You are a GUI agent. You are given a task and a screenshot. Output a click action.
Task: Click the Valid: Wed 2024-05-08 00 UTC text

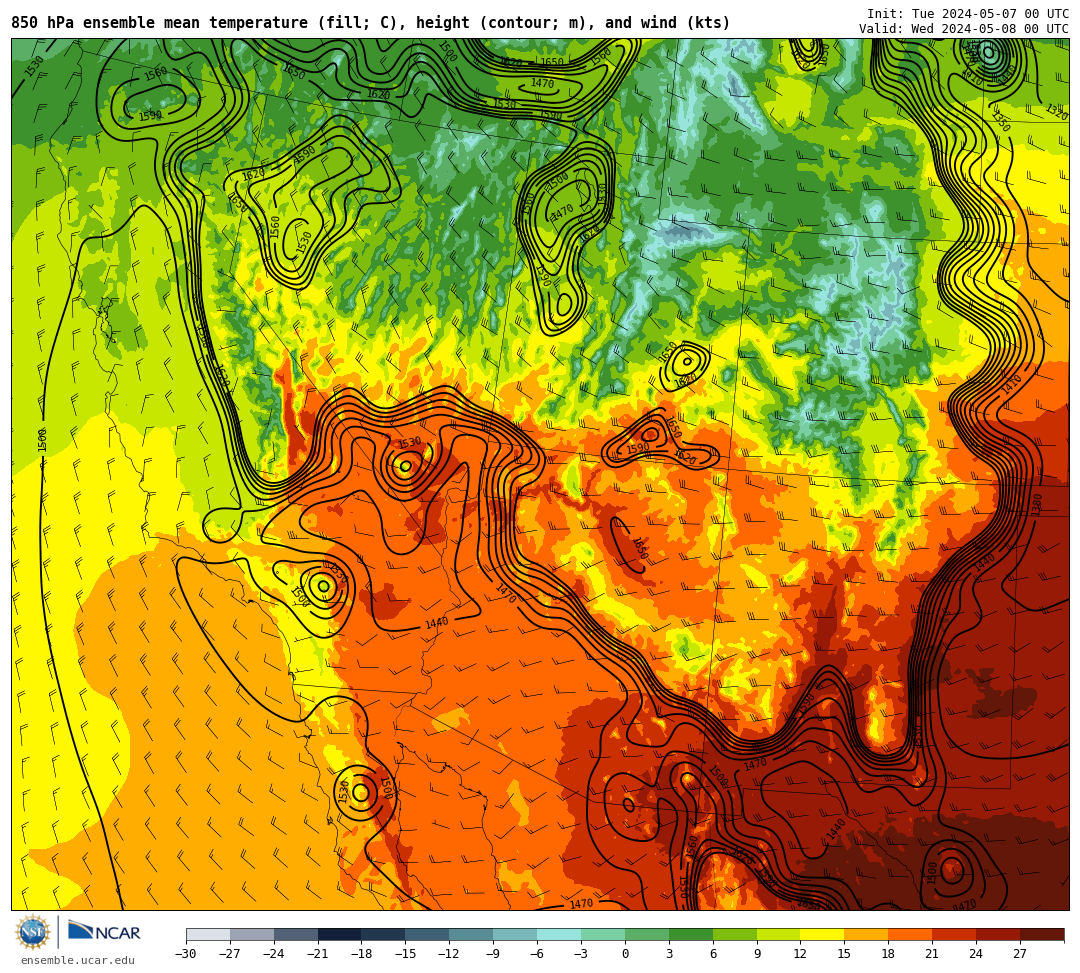964,29
